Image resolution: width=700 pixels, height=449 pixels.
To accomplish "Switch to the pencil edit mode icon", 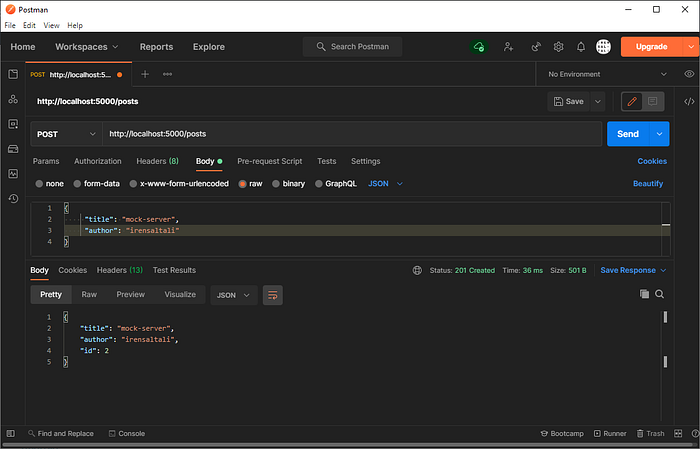I will click(632, 101).
